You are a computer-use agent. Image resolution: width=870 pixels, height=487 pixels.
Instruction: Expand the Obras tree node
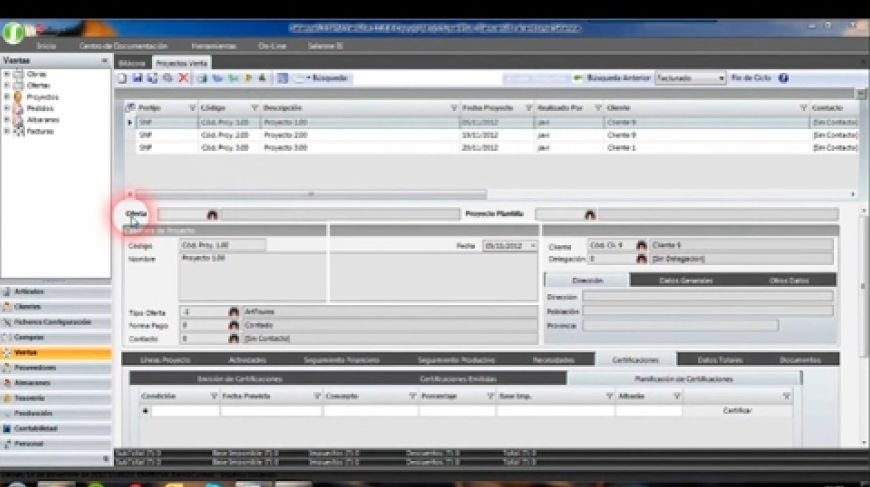tap(7, 74)
